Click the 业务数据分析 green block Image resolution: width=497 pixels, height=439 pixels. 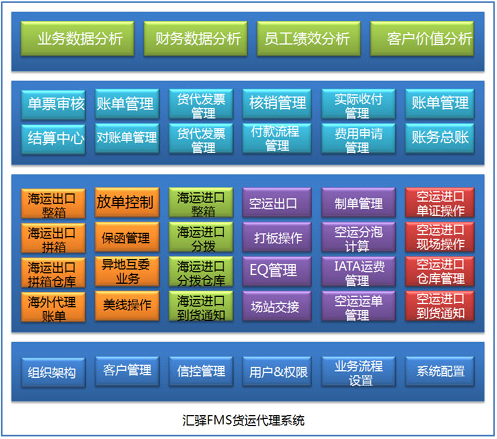point(77,38)
